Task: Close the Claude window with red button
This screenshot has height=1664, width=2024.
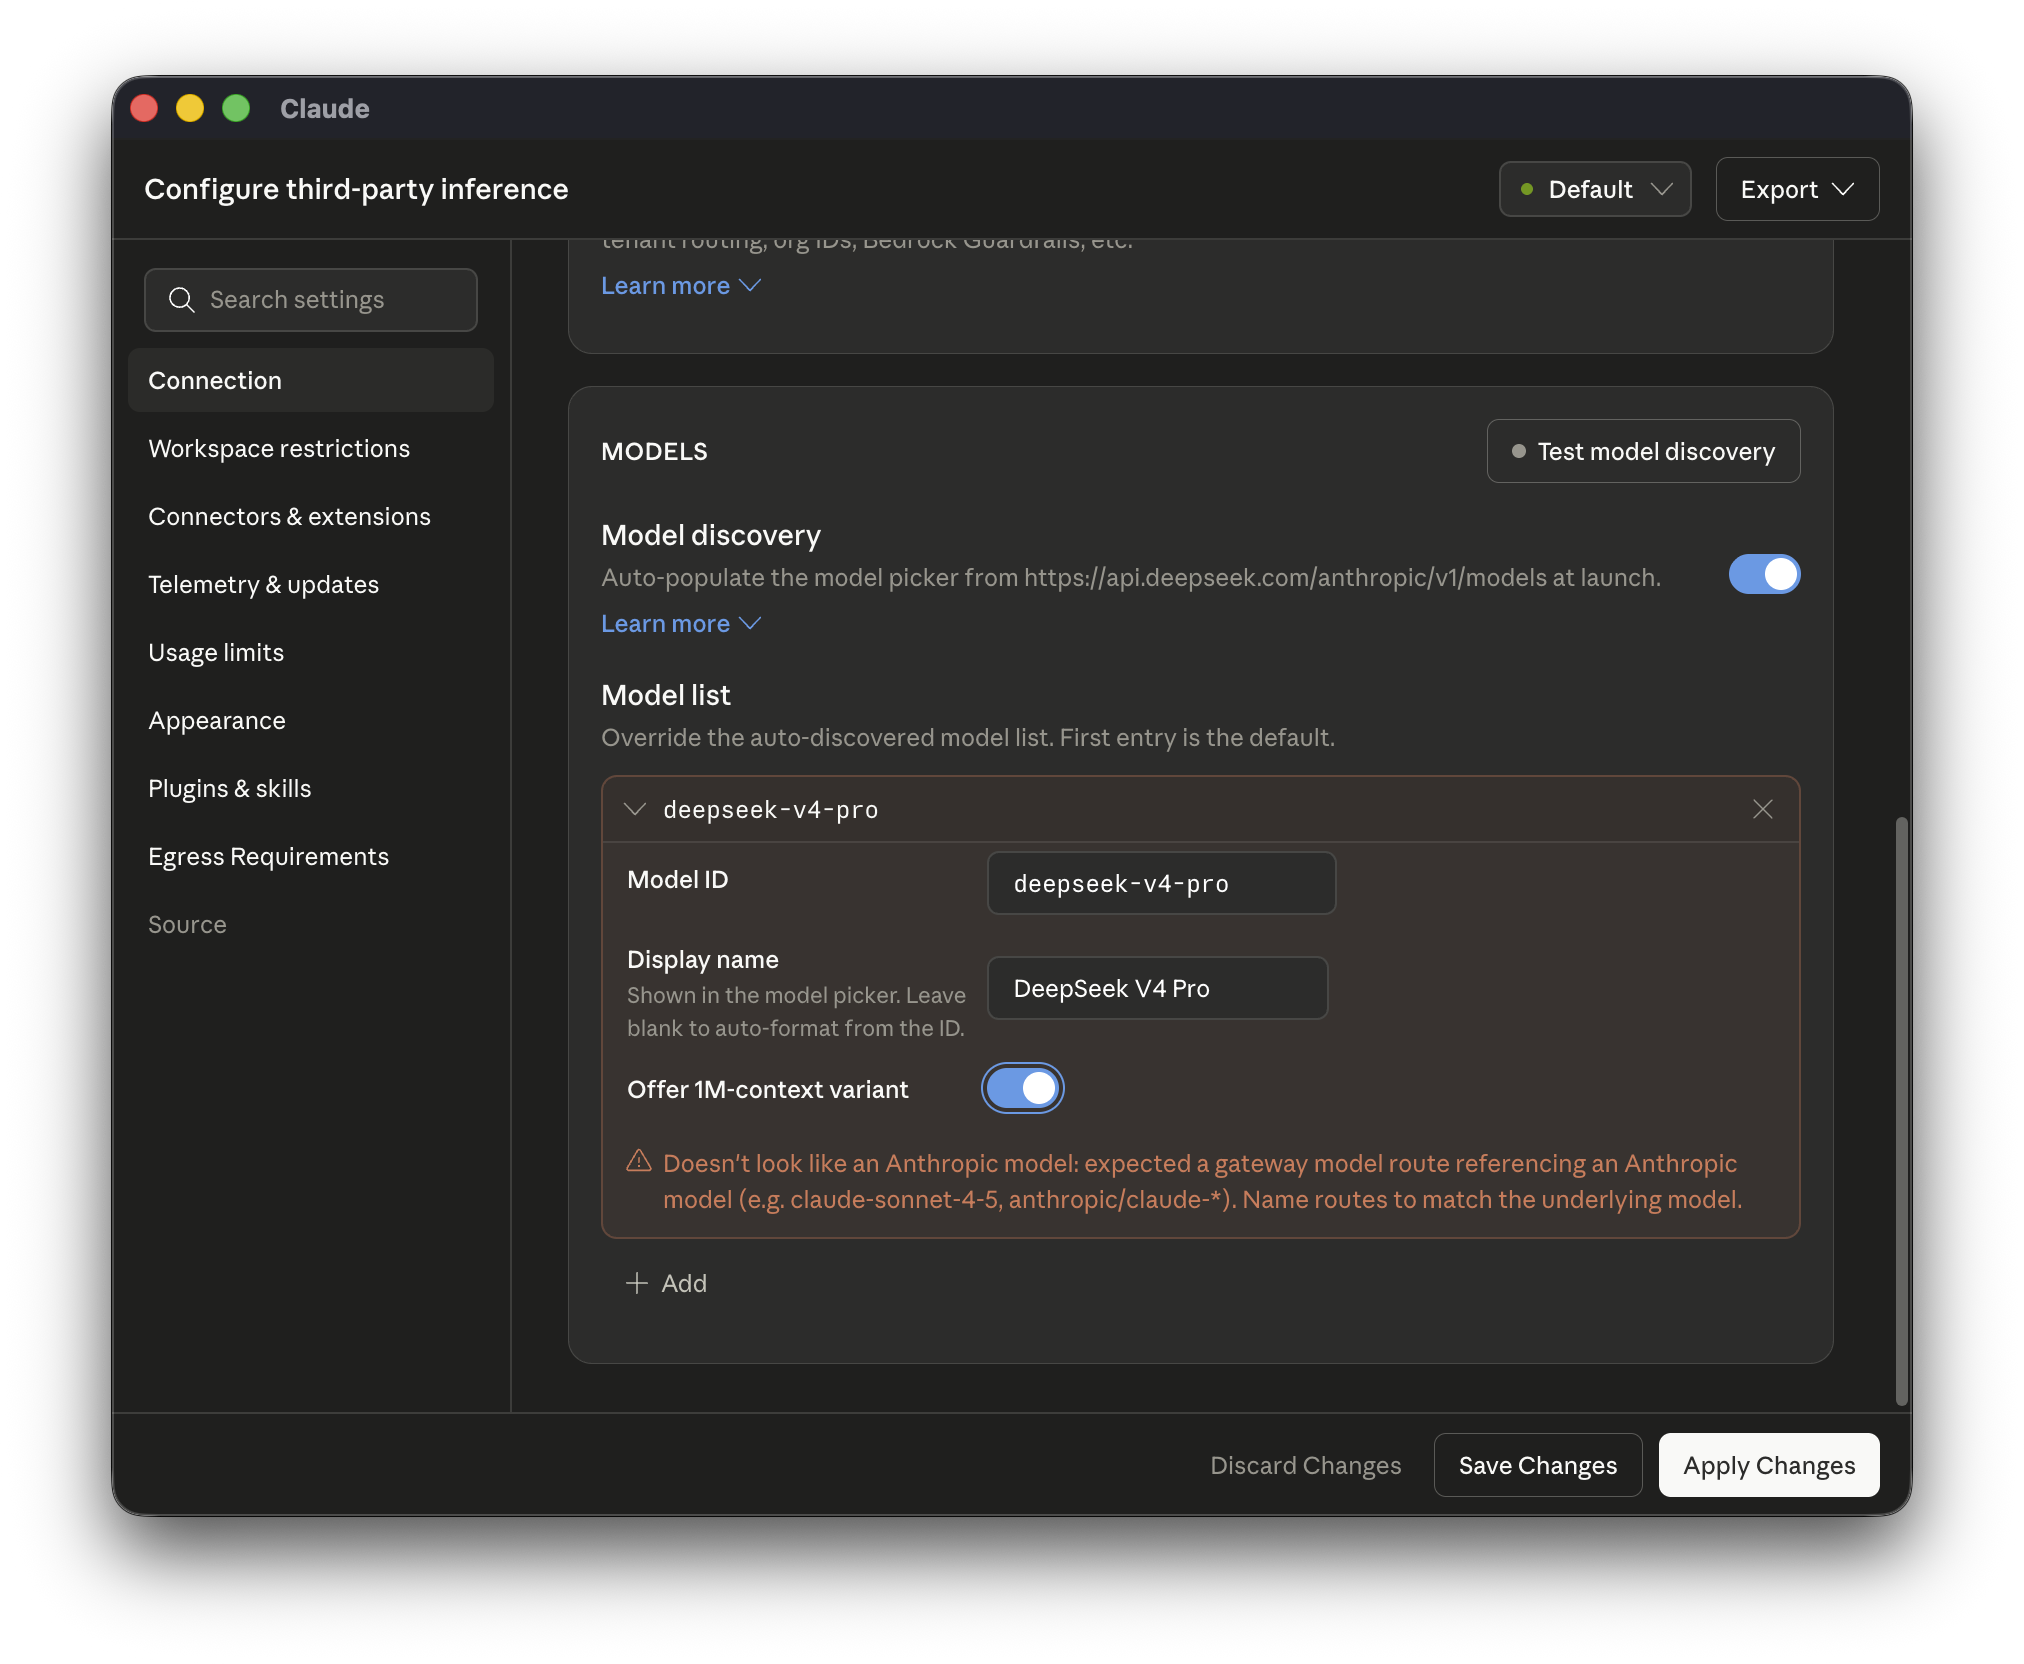Action: point(144,108)
